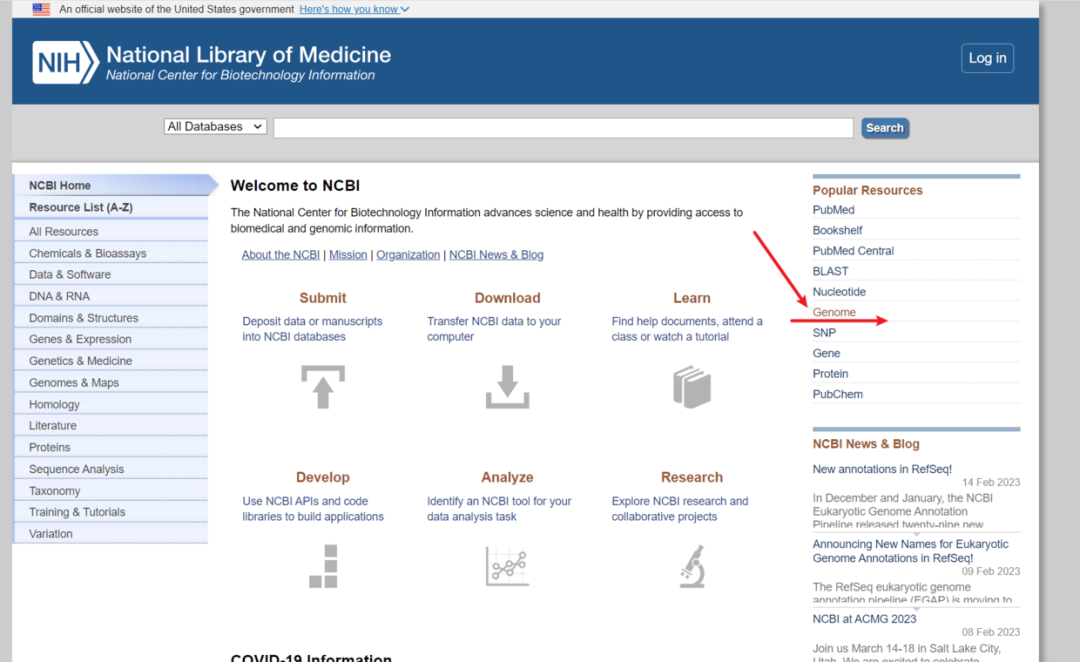Click "Deposit data or manuscripts" description text
The image size is (1080, 662).
point(312,329)
